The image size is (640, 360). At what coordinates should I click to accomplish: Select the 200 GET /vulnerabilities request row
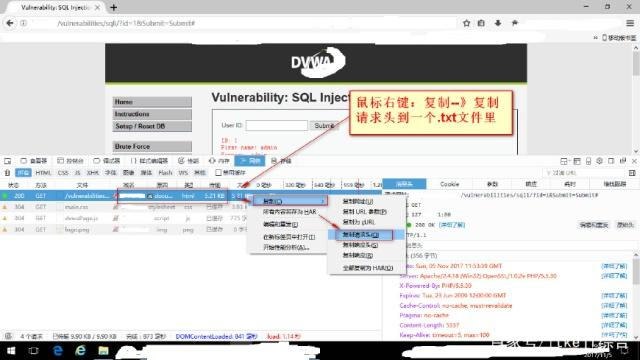coord(191,196)
